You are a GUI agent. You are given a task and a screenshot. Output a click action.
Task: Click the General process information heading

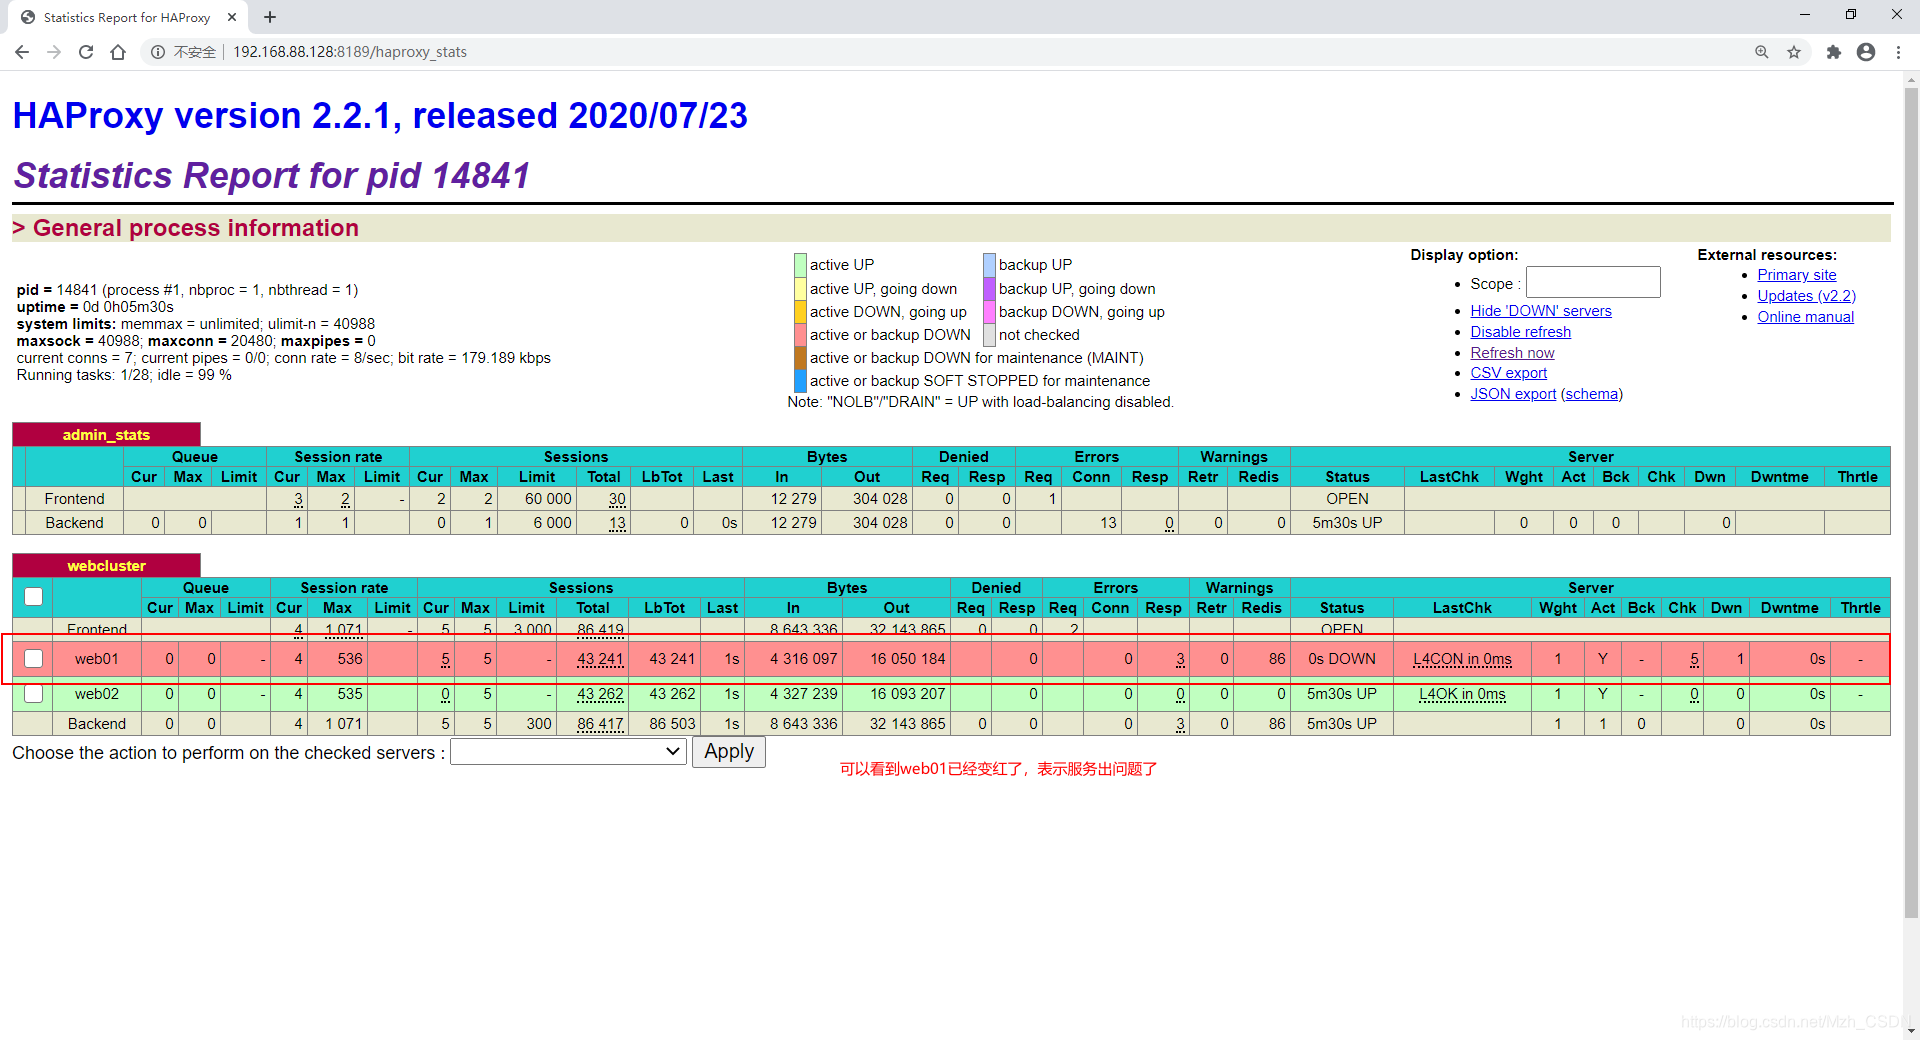[x=195, y=228]
